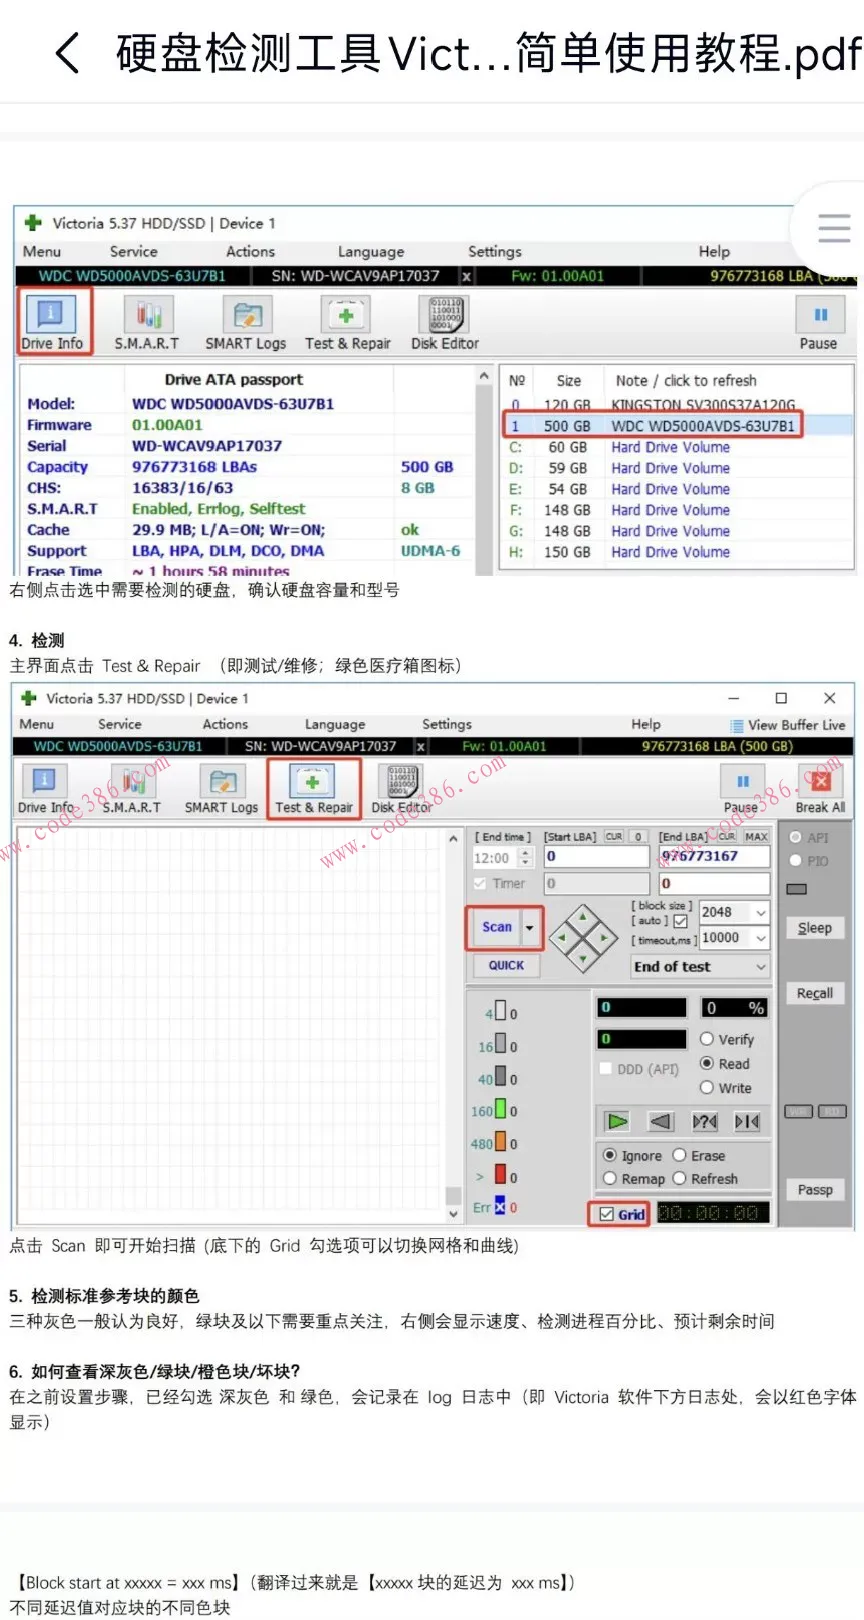The image size is (864, 1620).
Task: Click the End time 12:00 stepper arrows
Action: pos(526,858)
